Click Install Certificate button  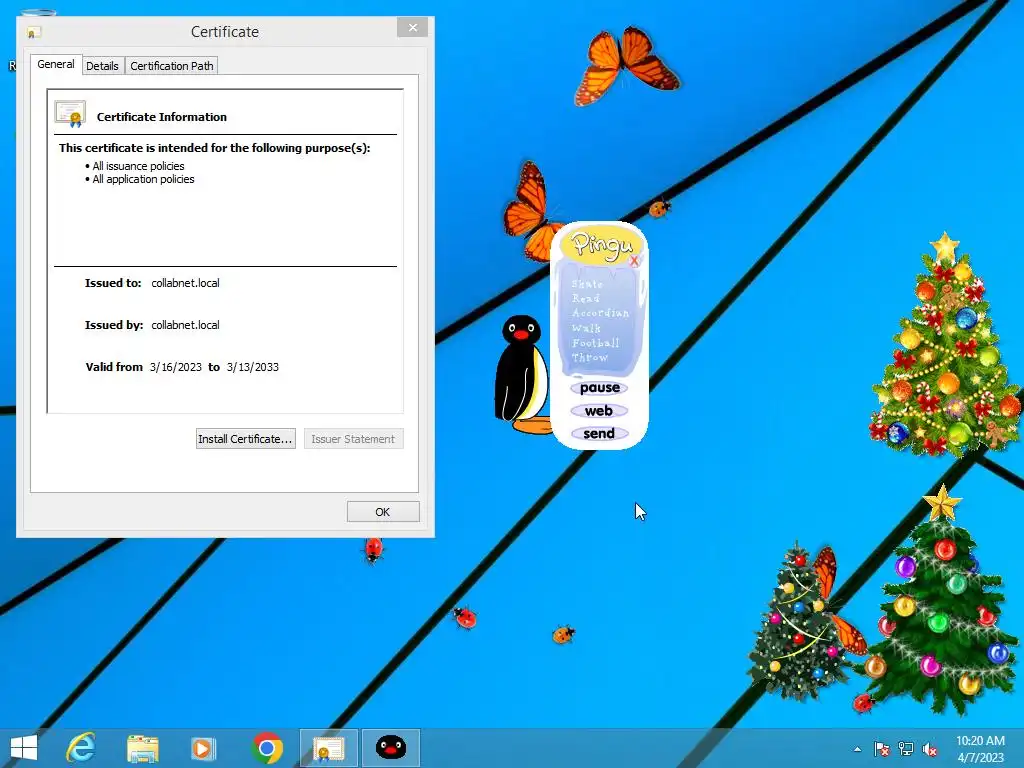pos(246,439)
